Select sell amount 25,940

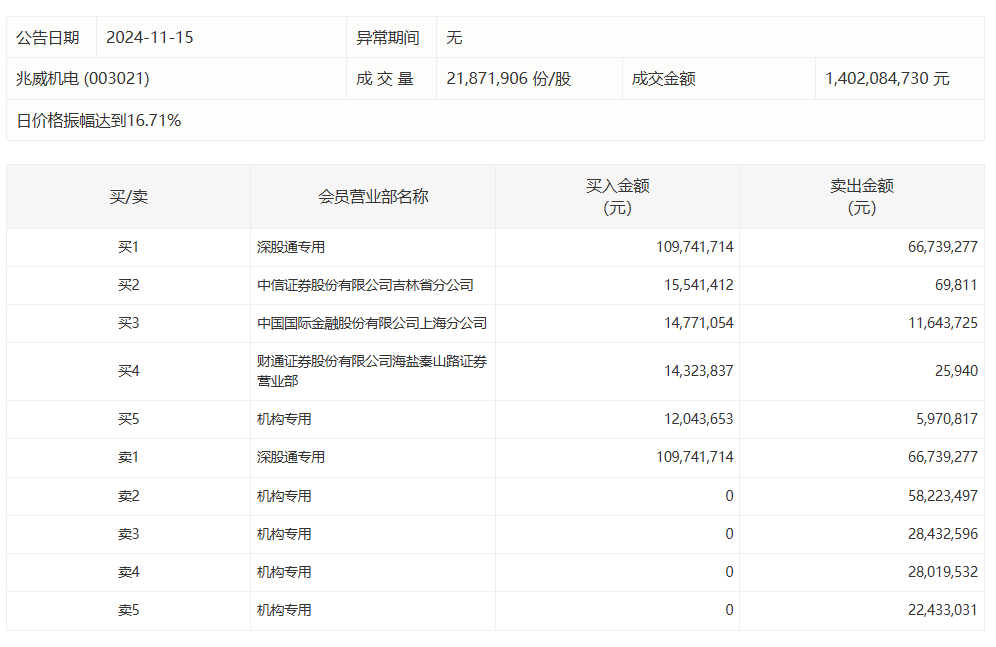point(956,371)
